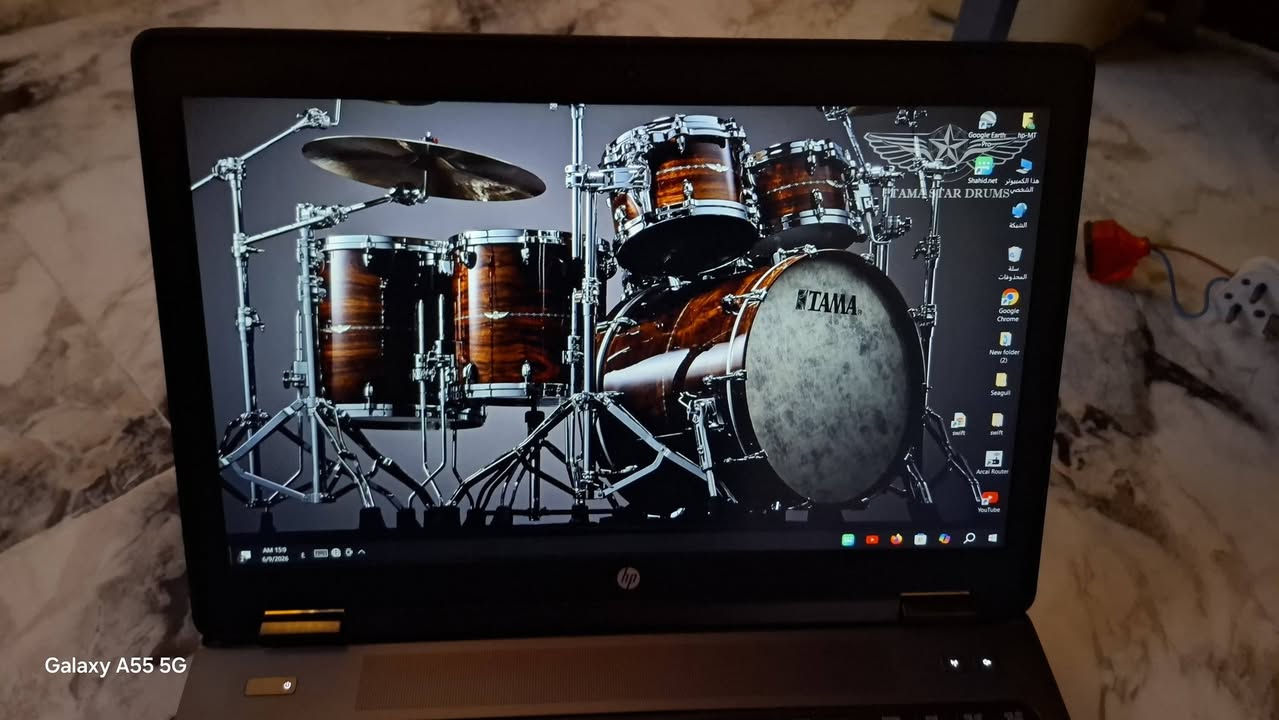
Task: Show hidden system tray icons with the chevron
Action: (x=361, y=552)
